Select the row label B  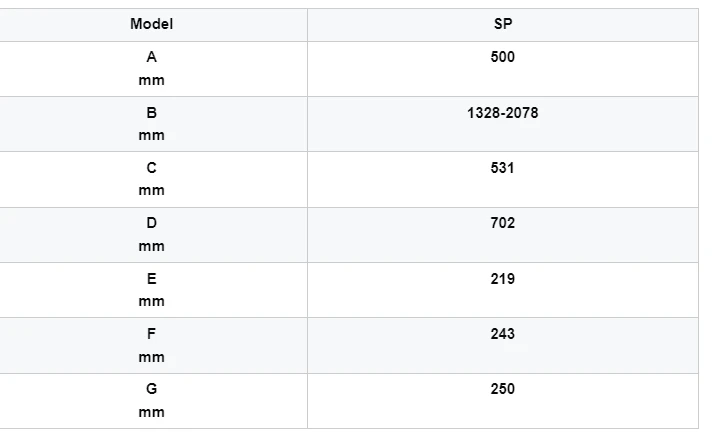tap(151, 113)
